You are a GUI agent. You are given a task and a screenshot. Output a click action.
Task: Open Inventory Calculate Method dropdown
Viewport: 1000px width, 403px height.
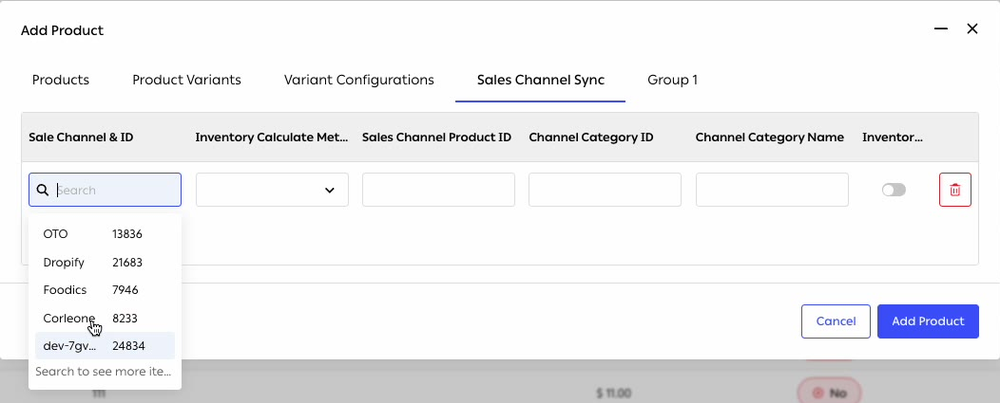tap(272, 190)
